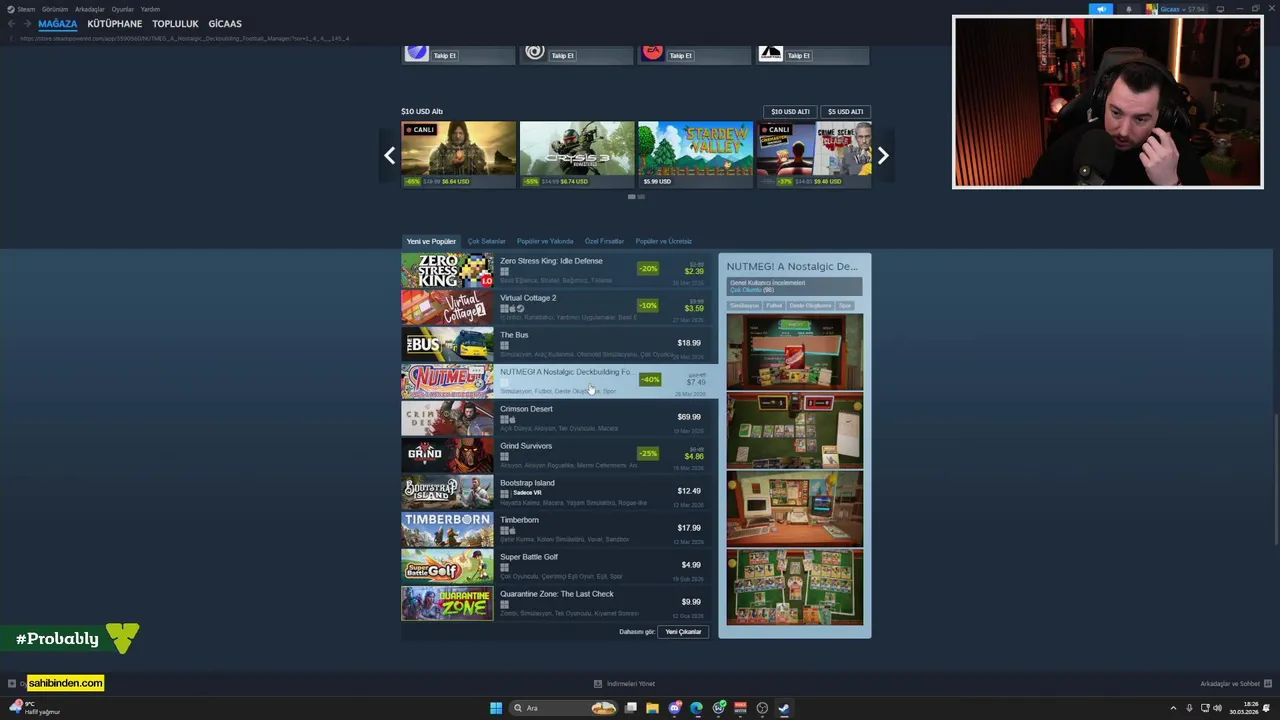
Task: Open İndirmeleri Yönet downloads manager
Action: 625,684
